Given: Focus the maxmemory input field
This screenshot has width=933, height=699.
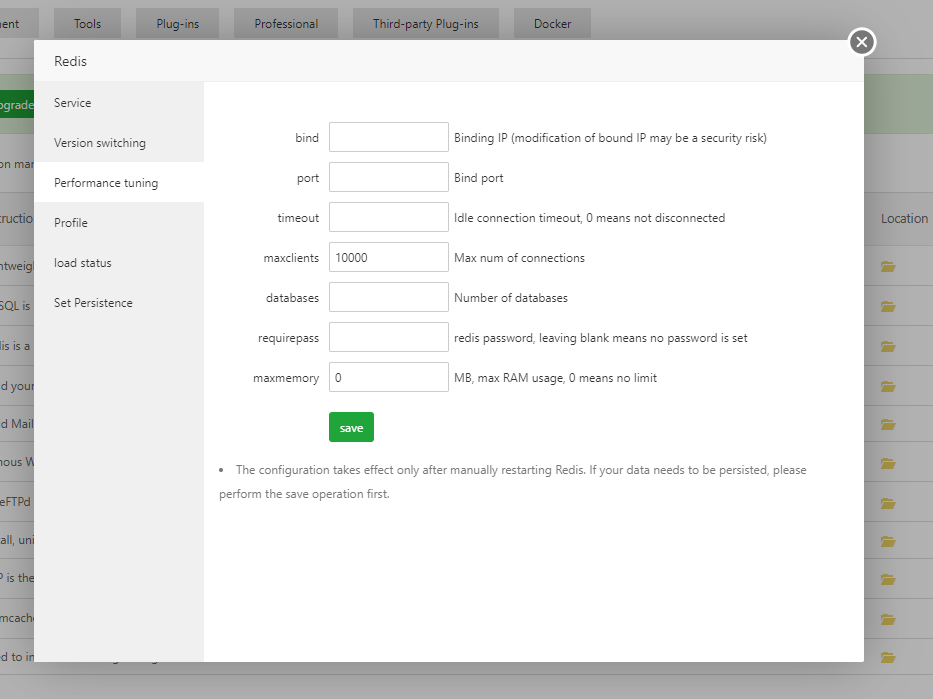Looking at the screenshot, I should (388, 377).
